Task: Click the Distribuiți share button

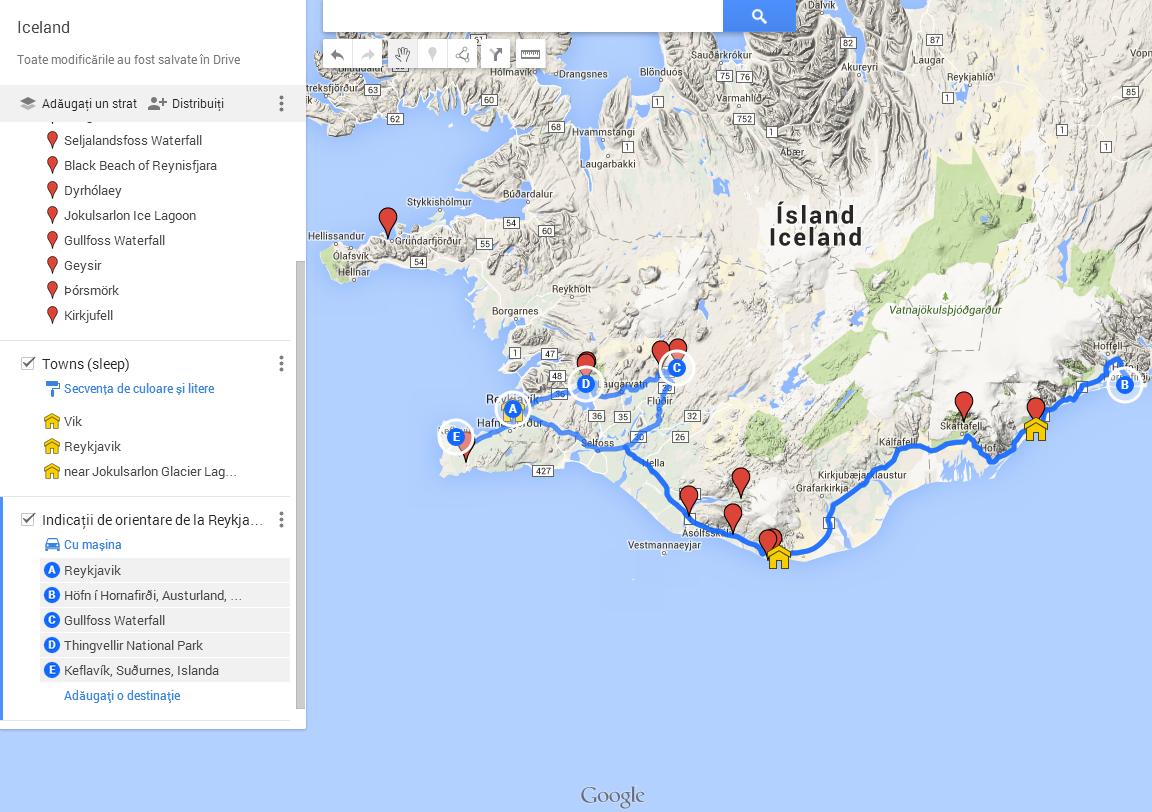Action: coord(186,104)
